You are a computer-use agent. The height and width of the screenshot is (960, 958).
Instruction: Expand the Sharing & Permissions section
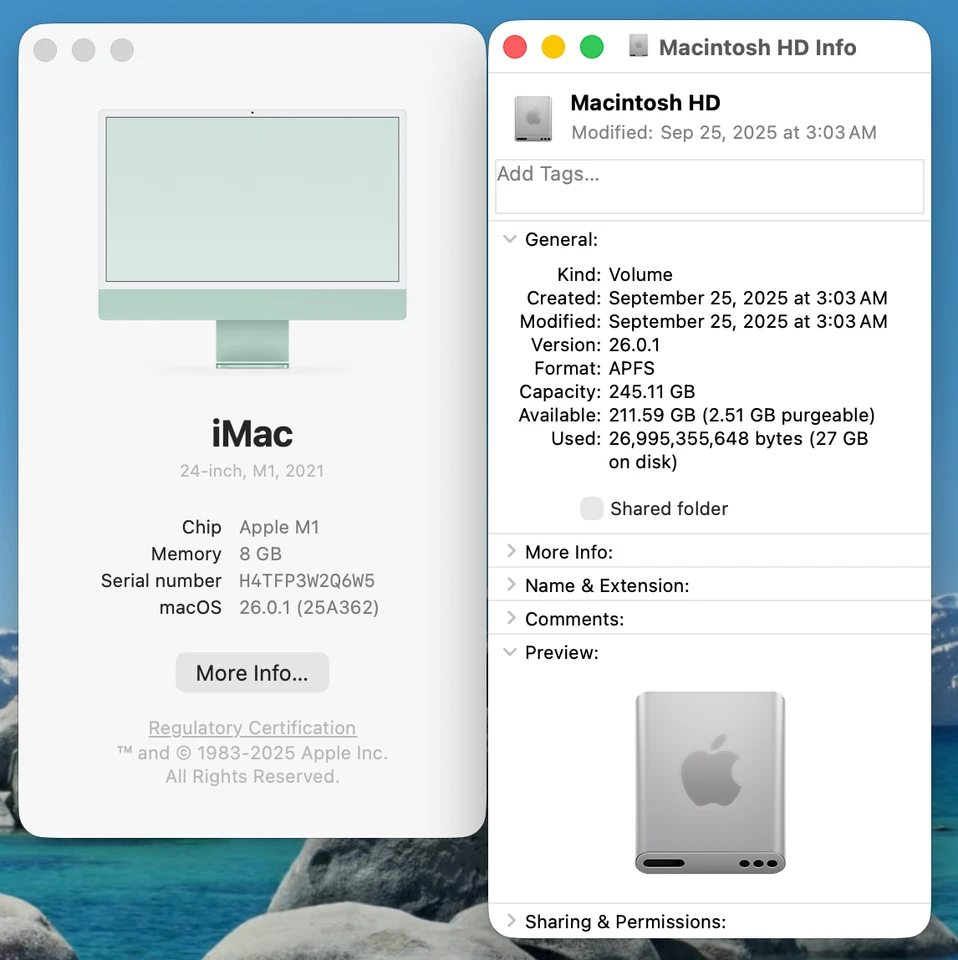click(511, 921)
